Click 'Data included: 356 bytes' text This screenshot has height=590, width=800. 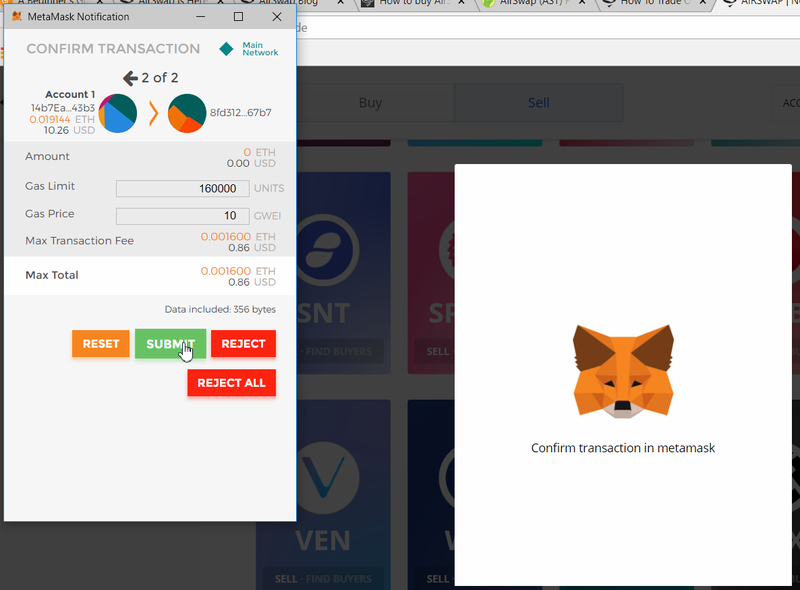click(x=220, y=309)
